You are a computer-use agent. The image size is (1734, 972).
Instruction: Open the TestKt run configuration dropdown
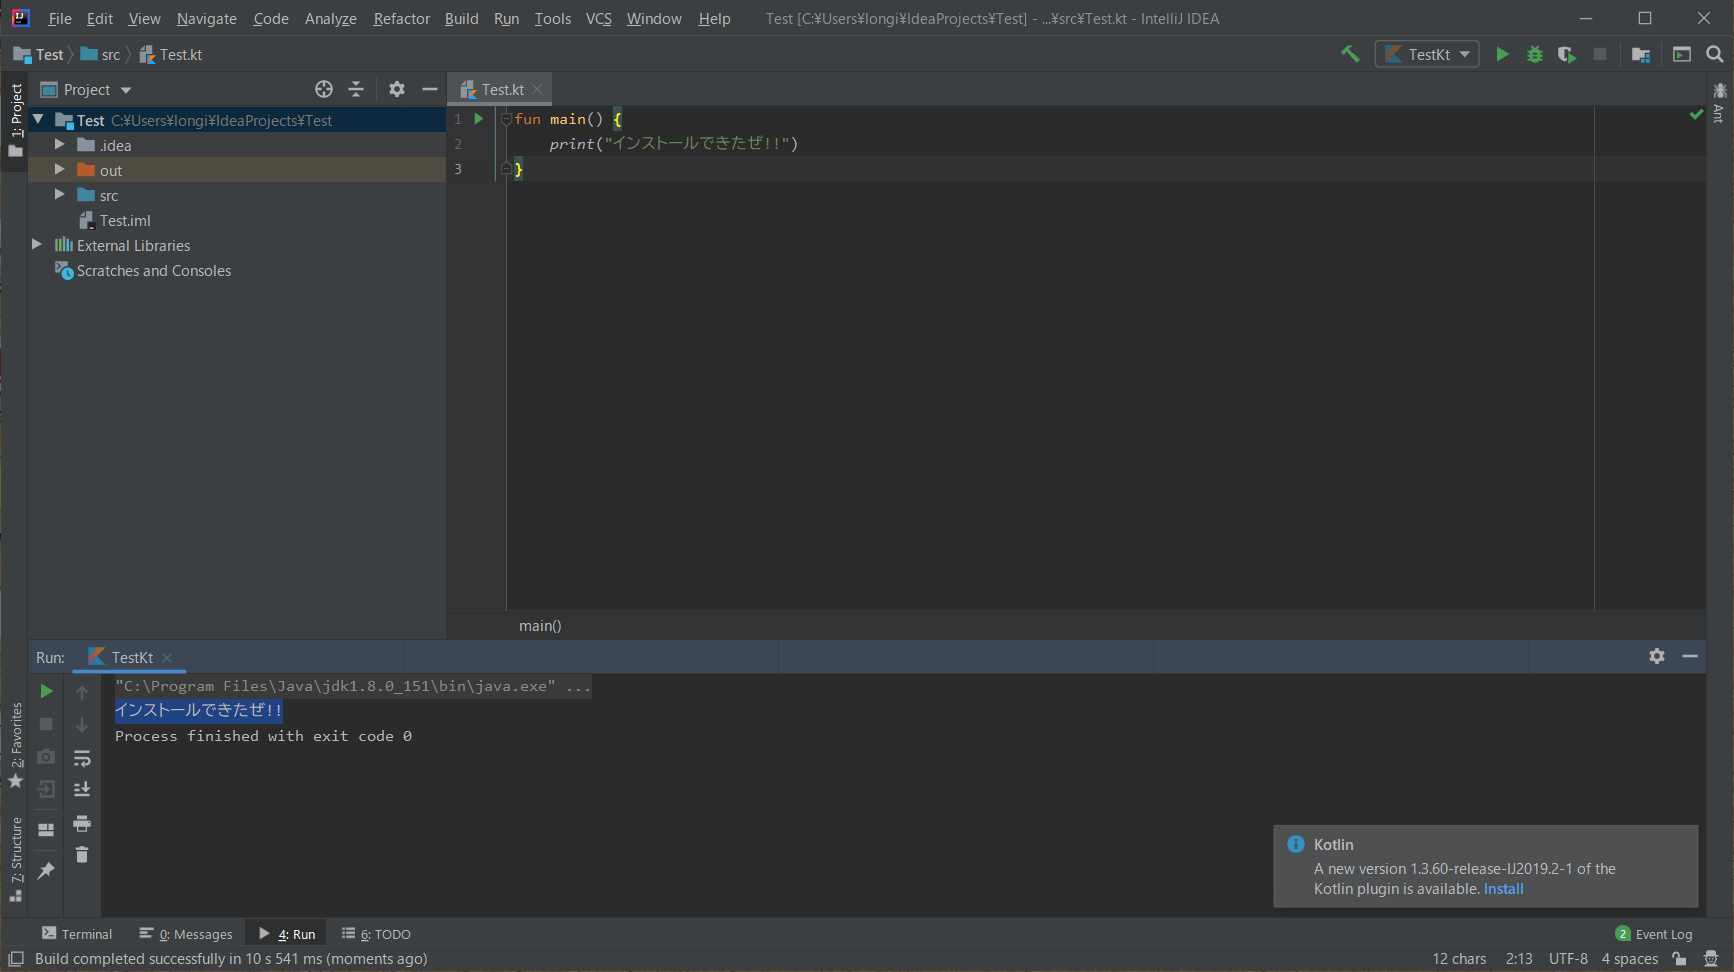1427,54
